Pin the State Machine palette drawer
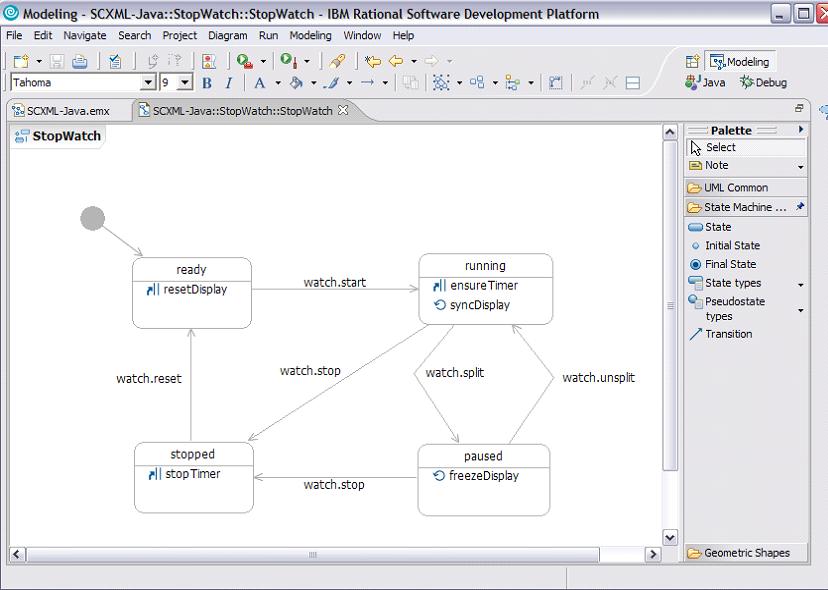Viewport: 828px width, 590px height. click(x=799, y=207)
